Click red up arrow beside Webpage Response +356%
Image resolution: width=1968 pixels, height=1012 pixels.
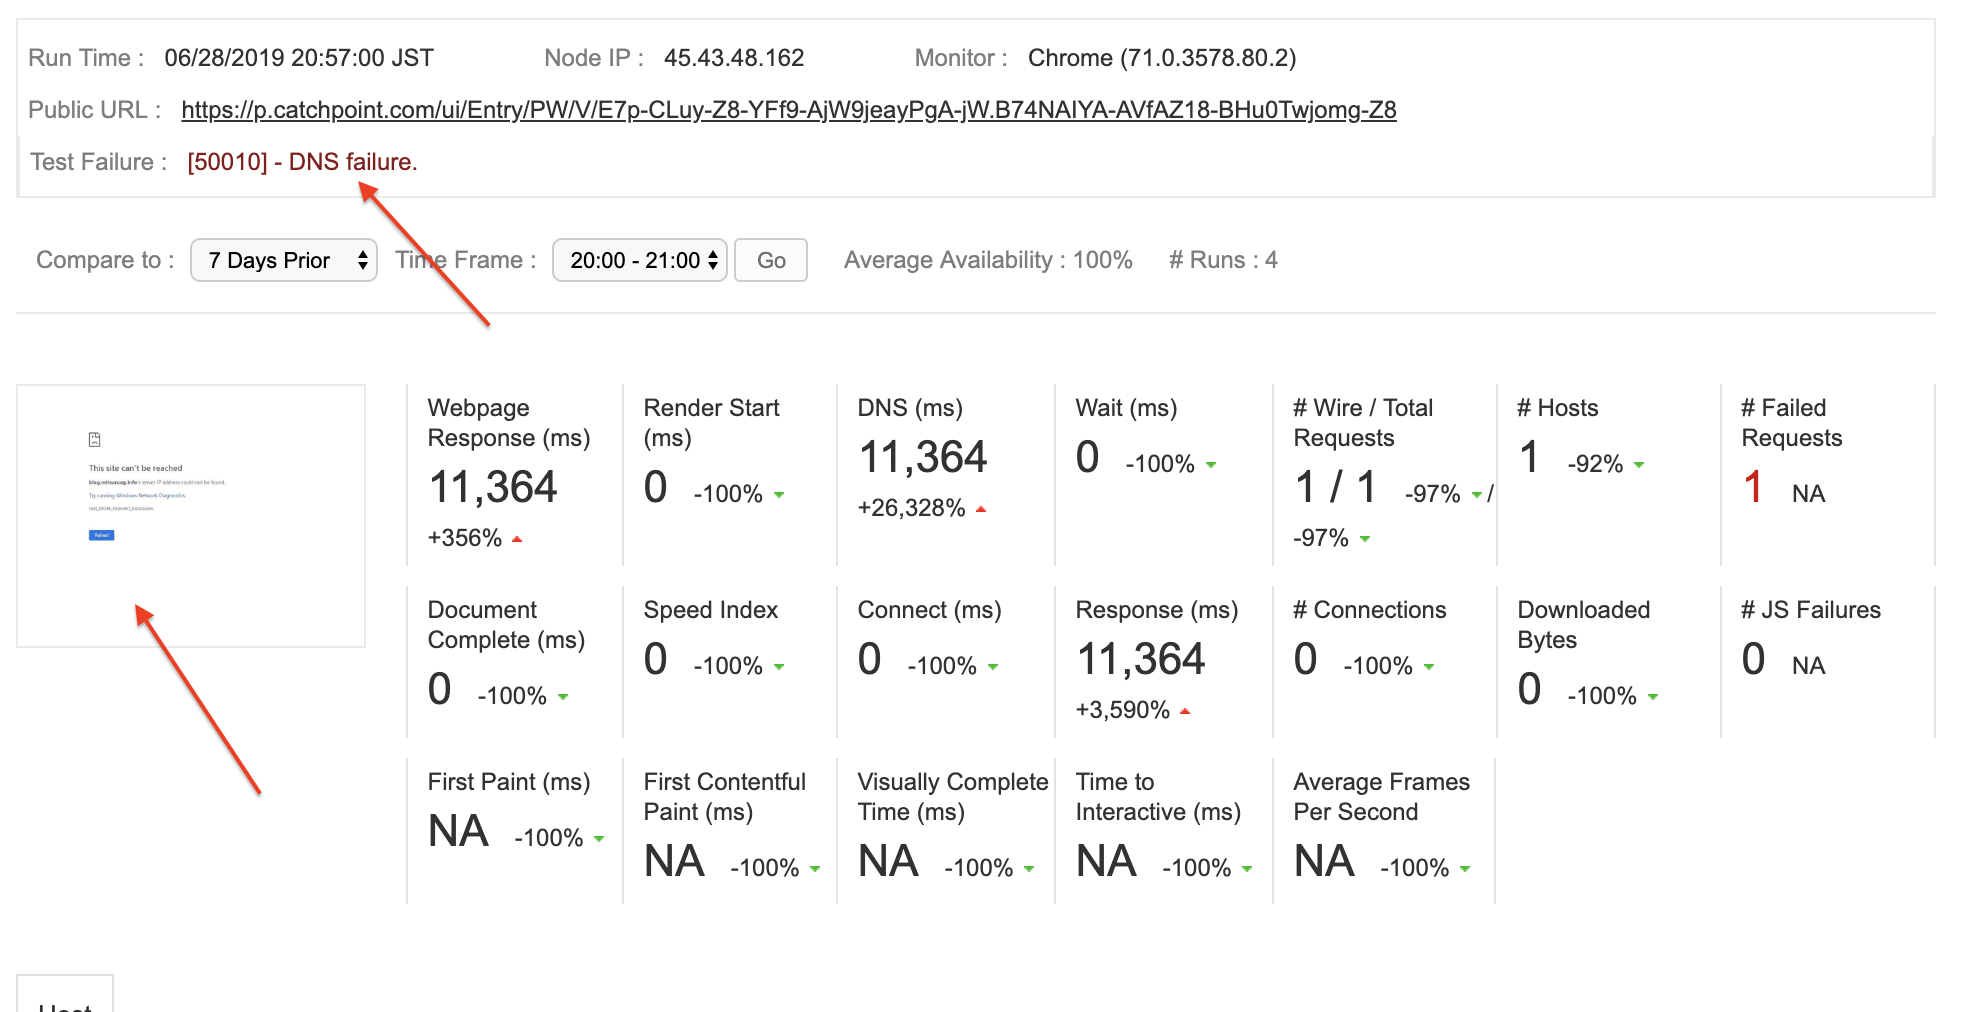[517, 539]
